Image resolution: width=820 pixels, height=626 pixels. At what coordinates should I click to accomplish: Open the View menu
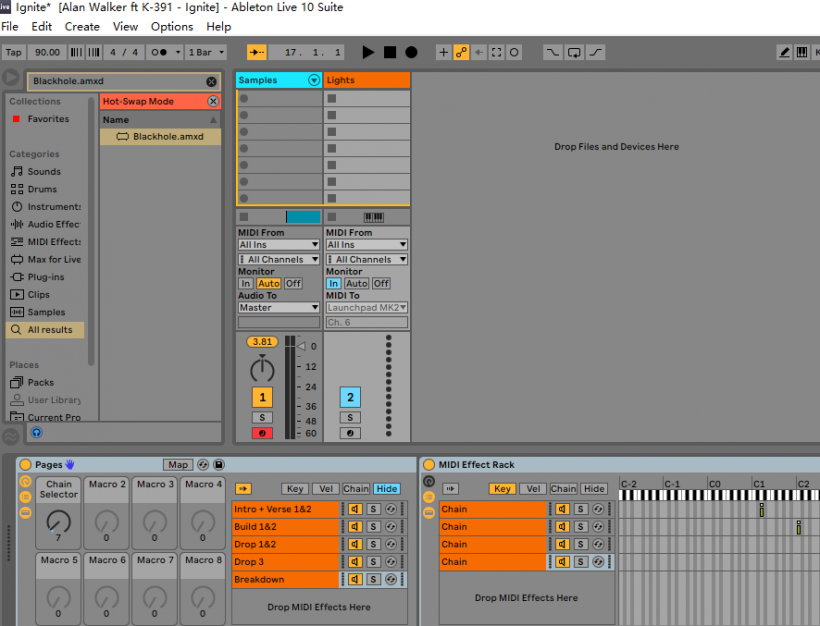click(x=125, y=27)
